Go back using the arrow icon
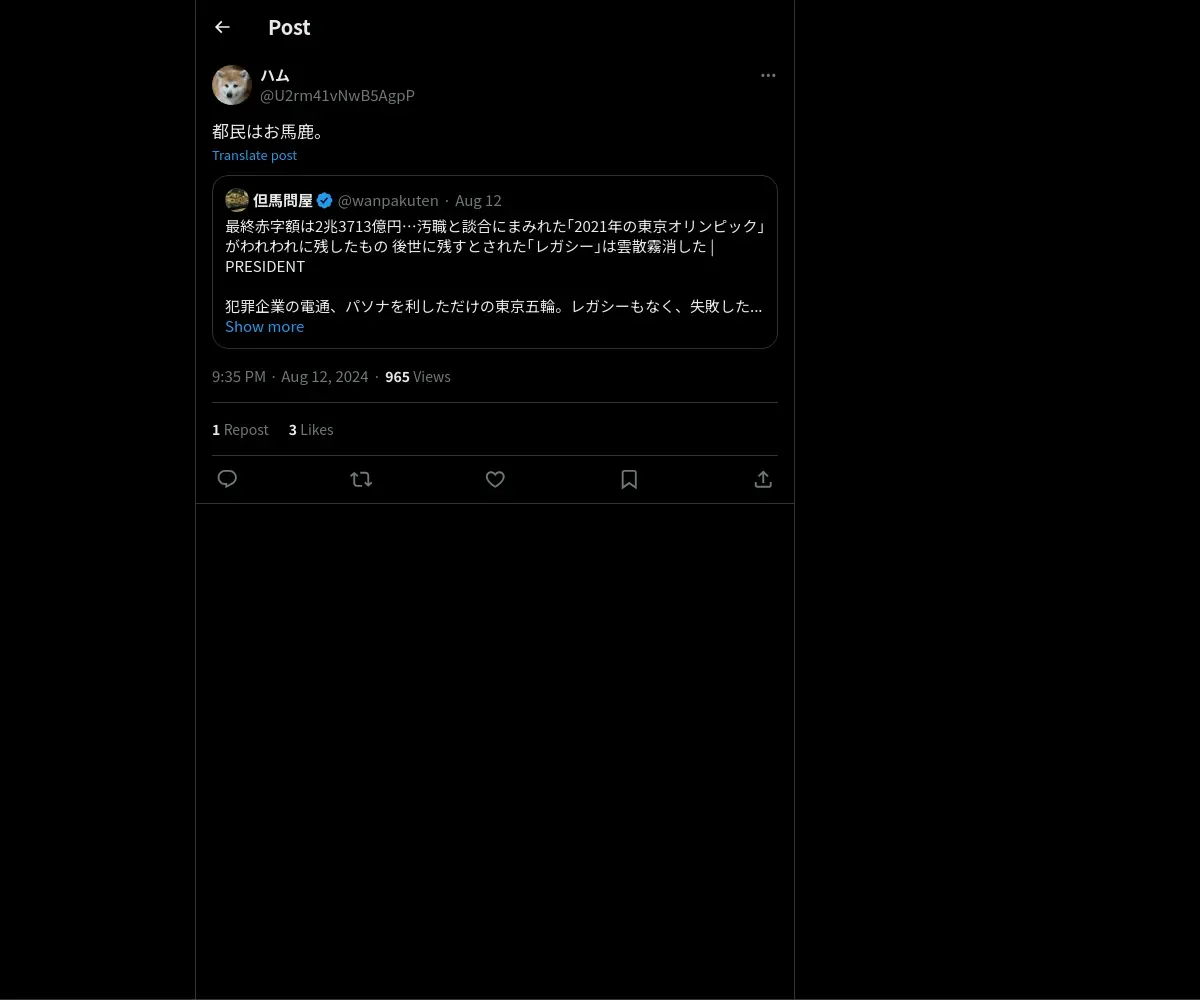The width and height of the screenshot is (1200, 1000). [x=222, y=27]
